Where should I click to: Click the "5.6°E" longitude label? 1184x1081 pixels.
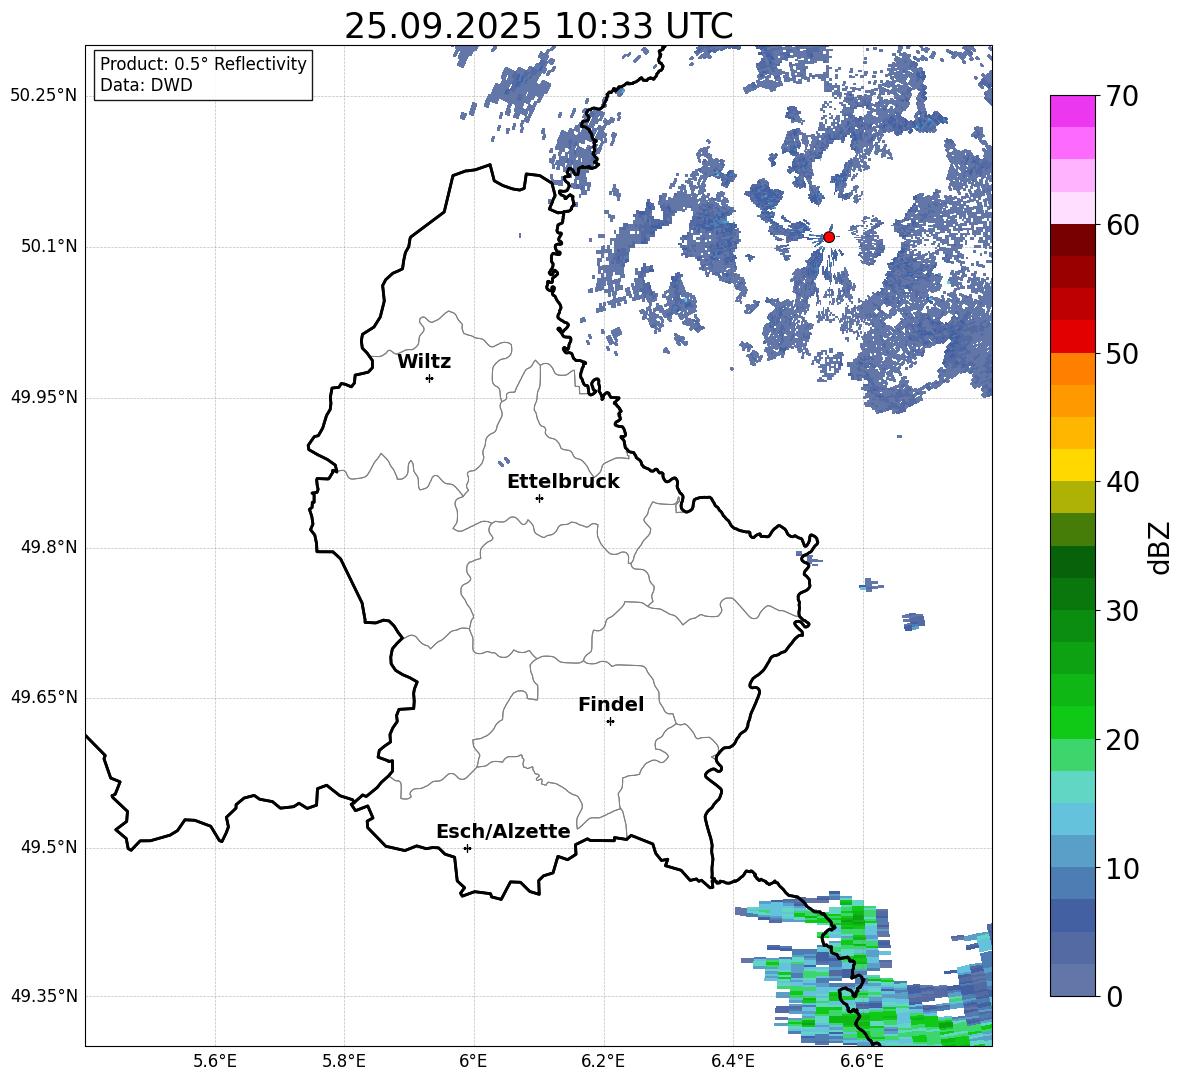tap(215, 1061)
